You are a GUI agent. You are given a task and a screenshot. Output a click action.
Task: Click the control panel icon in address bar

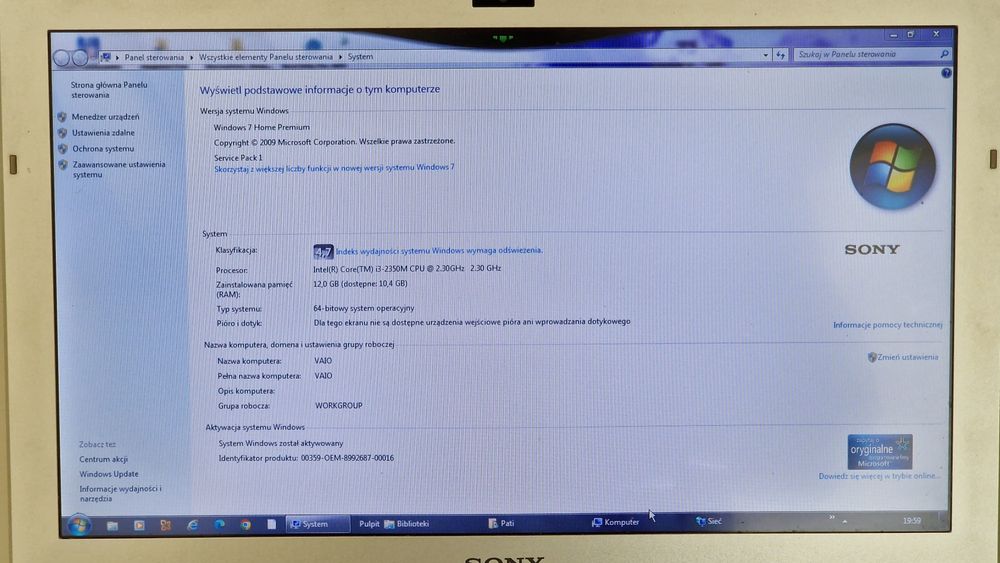coord(107,57)
